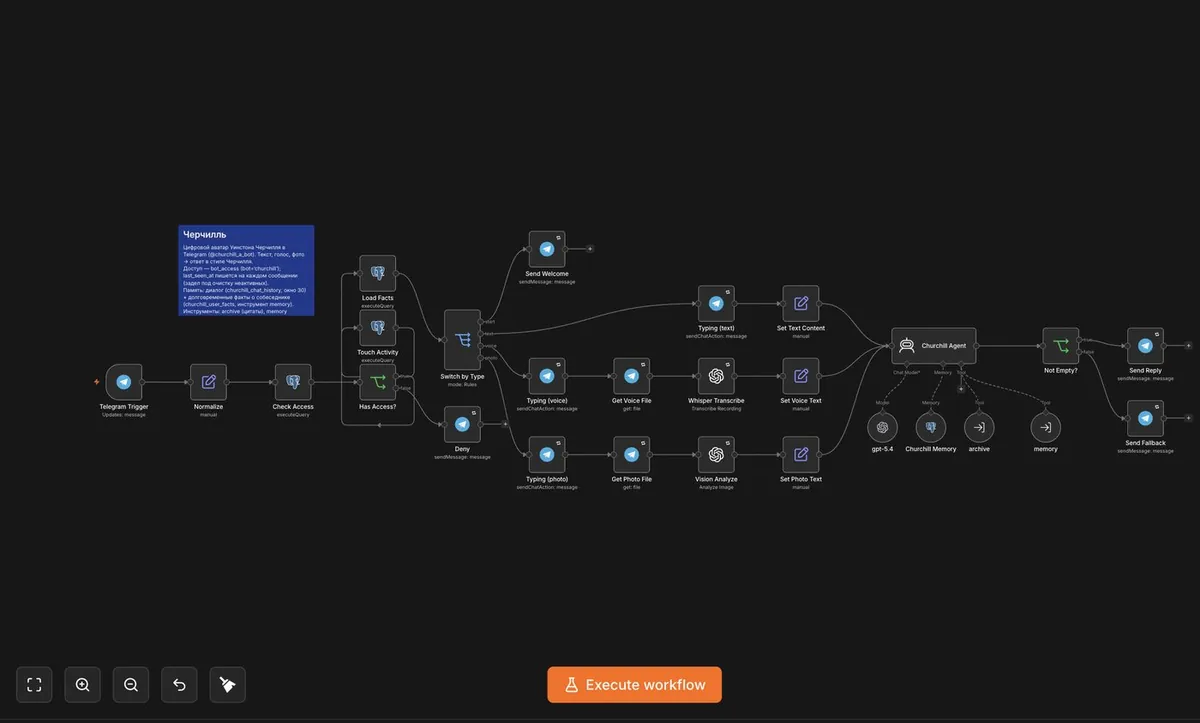The height and width of the screenshot is (723, 1200).
Task: Open the Typing (text) node
Action: click(716, 304)
